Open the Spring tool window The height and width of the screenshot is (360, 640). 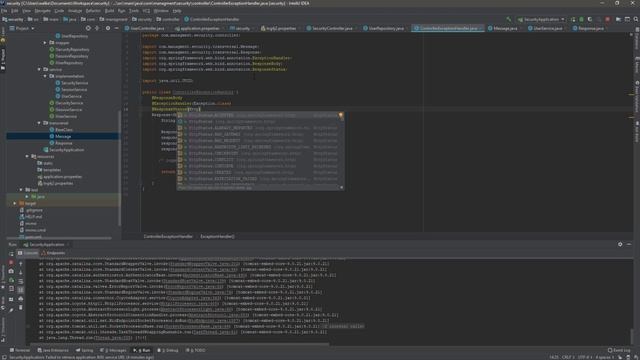click(84, 350)
